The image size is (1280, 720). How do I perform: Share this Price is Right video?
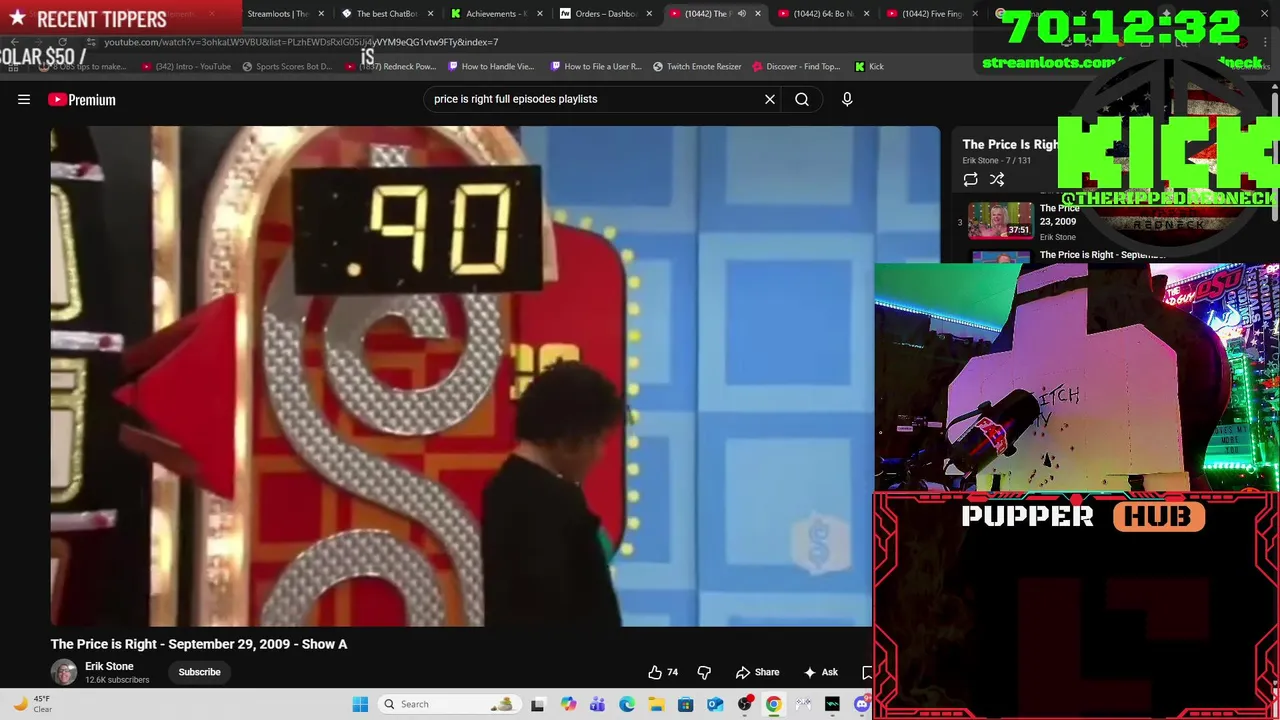757,672
